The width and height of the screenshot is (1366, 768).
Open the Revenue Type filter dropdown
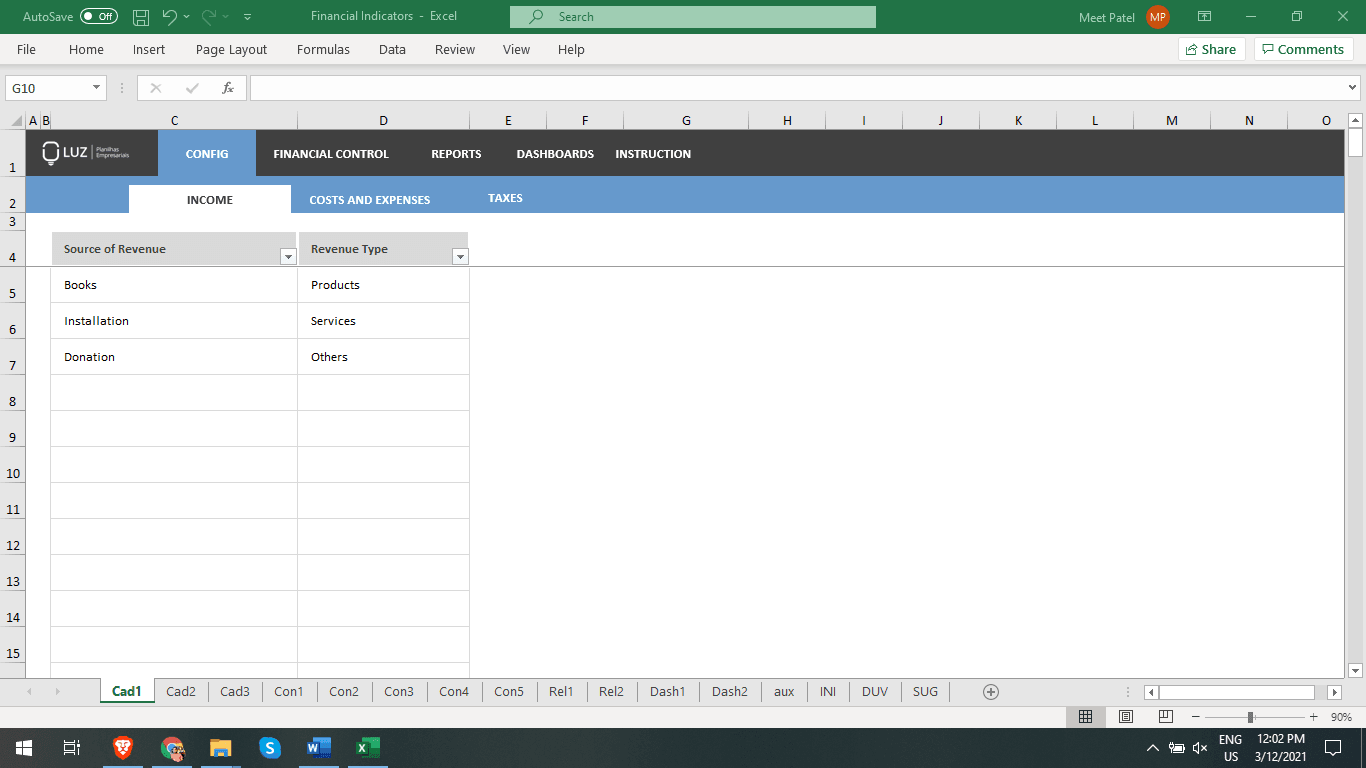pyautogui.click(x=460, y=256)
